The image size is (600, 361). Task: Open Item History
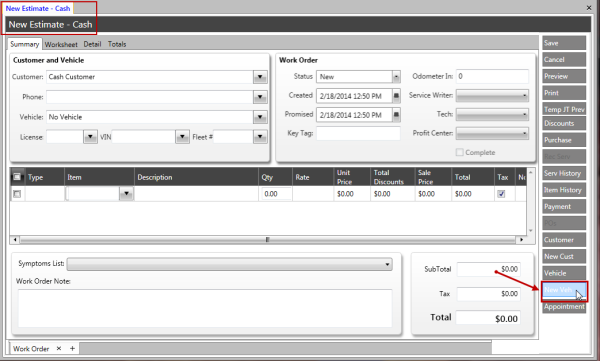point(564,189)
